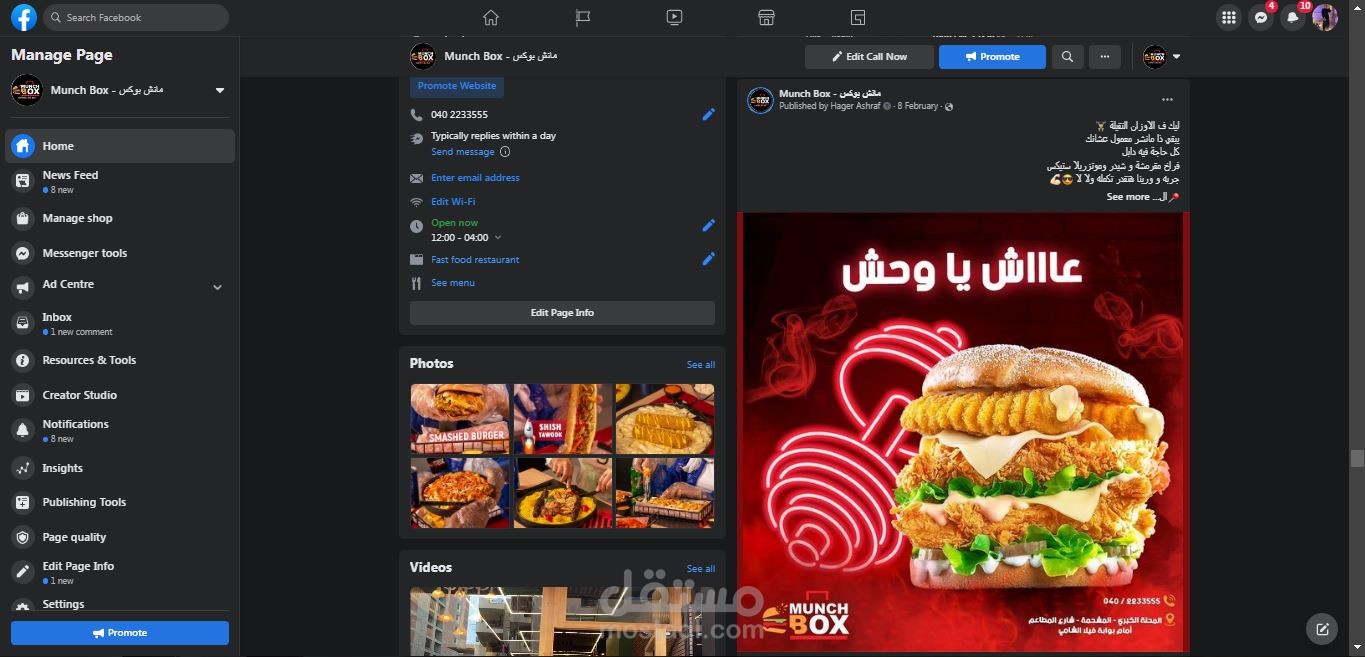
Task: Click the search magnifier button in page header
Action: click(1067, 57)
